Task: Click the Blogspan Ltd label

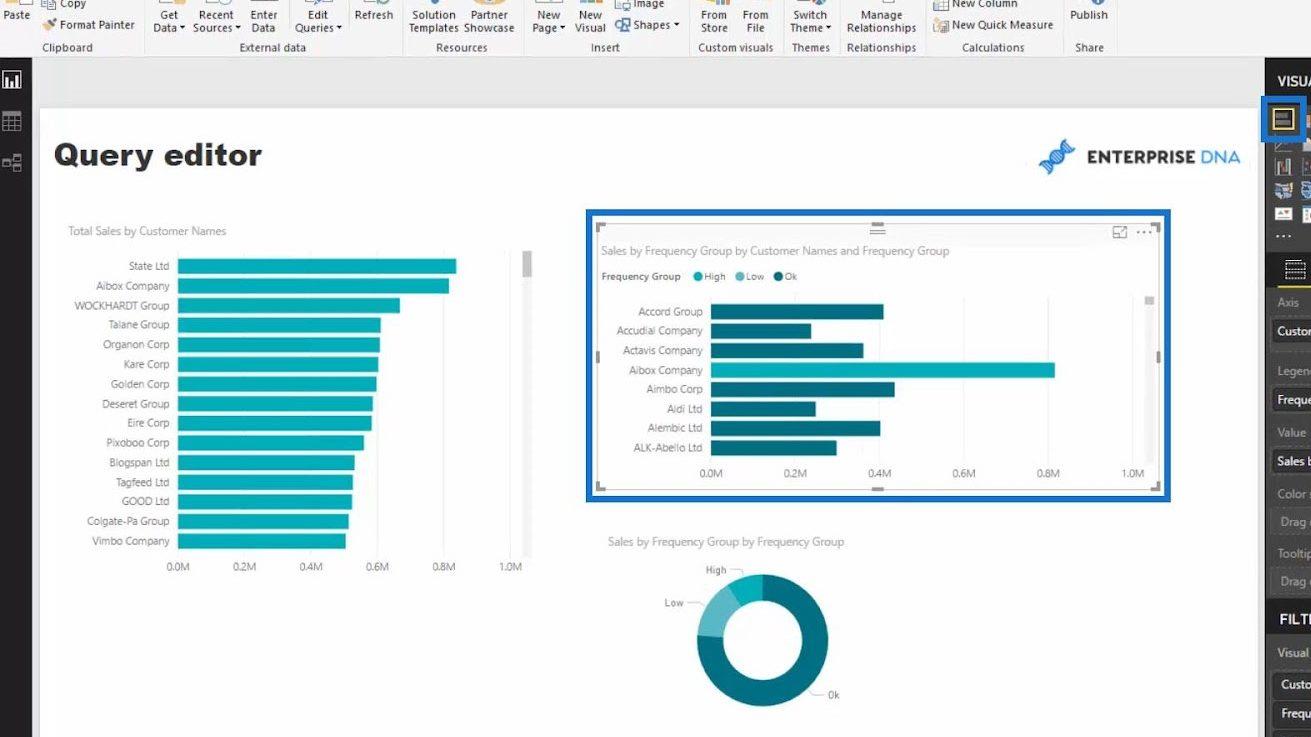Action: 139,463
